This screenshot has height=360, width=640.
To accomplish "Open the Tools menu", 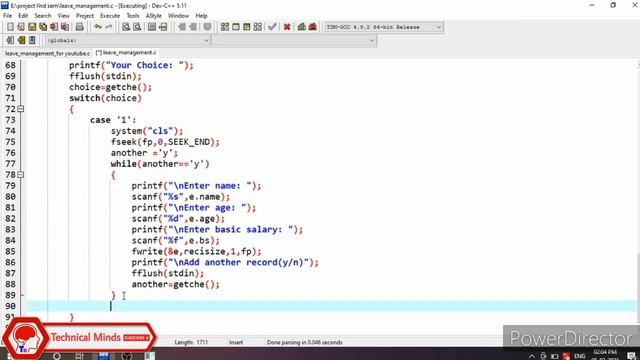I will pos(133,16).
